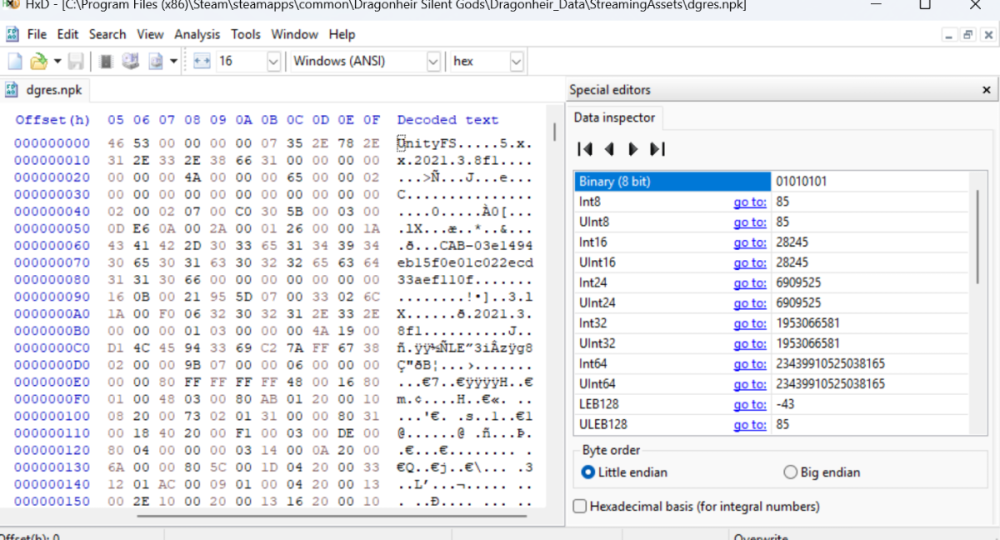Open the Help menu

click(x=342, y=34)
